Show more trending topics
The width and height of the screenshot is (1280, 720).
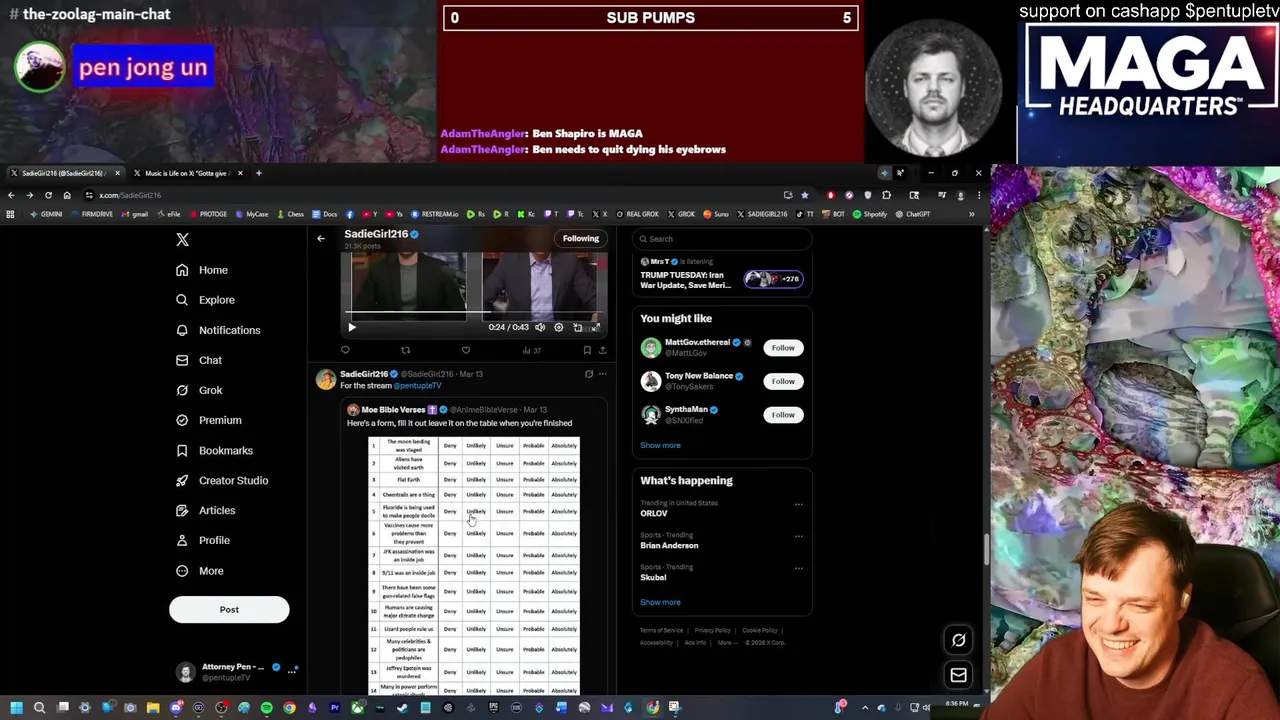pyautogui.click(x=660, y=602)
